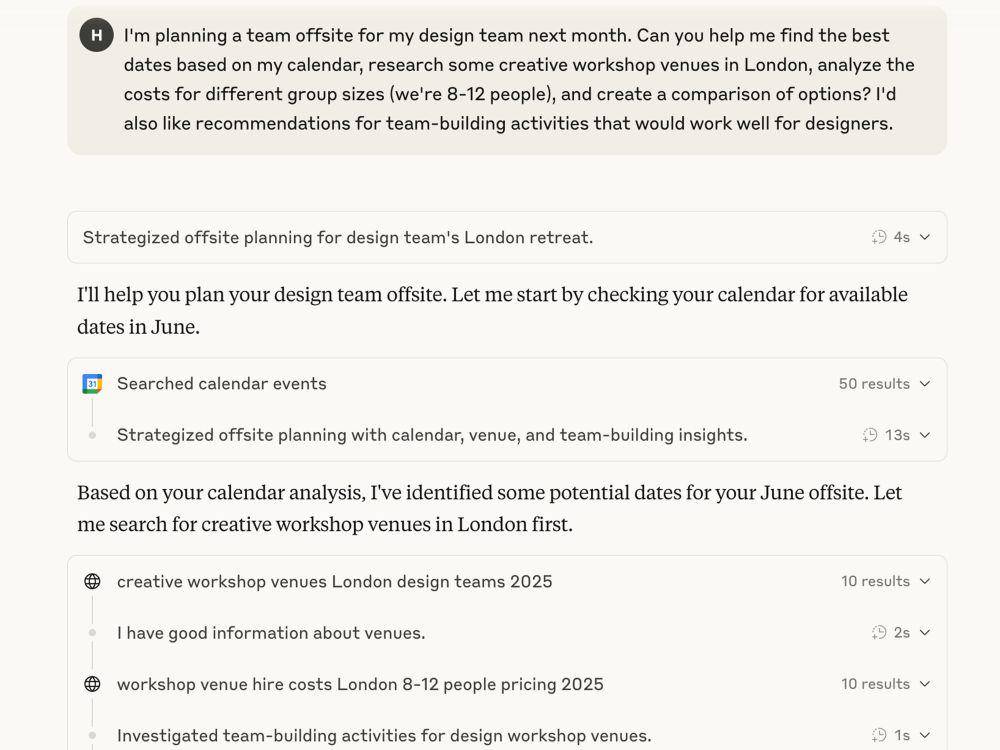Click the user avatar labeled H
This screenshot has width=1000, height=750.
click(96, 35)
